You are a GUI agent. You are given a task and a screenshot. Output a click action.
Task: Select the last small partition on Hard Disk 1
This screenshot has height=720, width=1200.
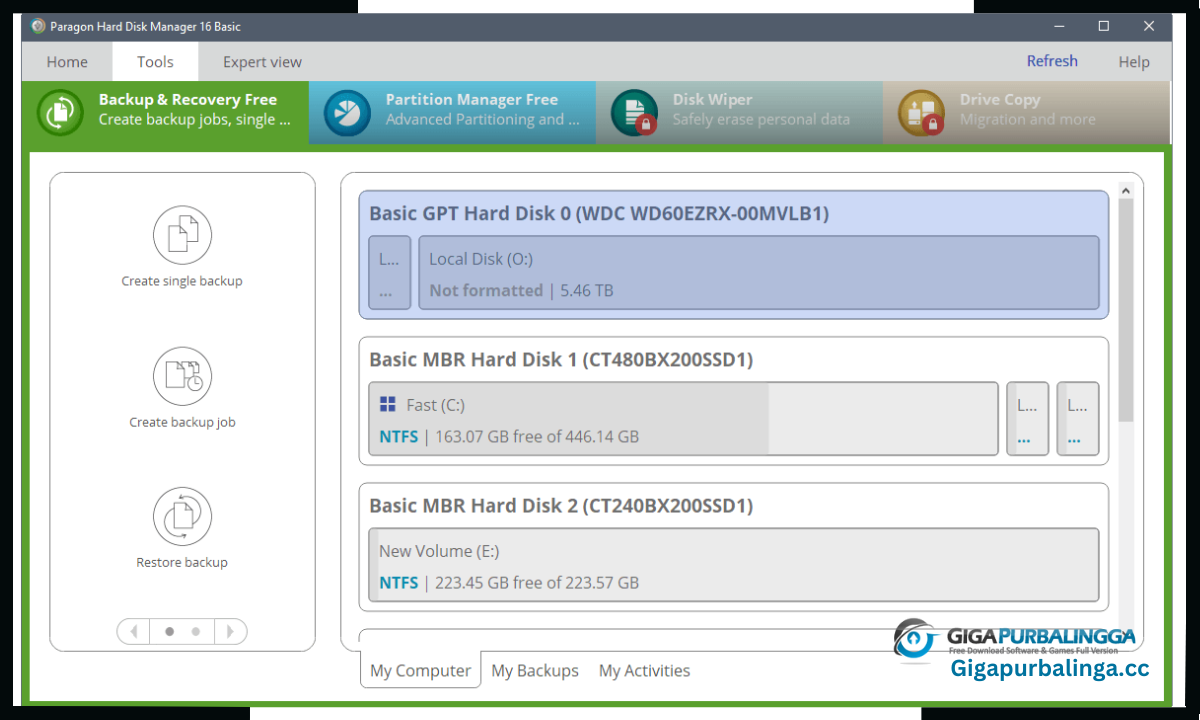pyautogui.click(x=1078, y=419)
